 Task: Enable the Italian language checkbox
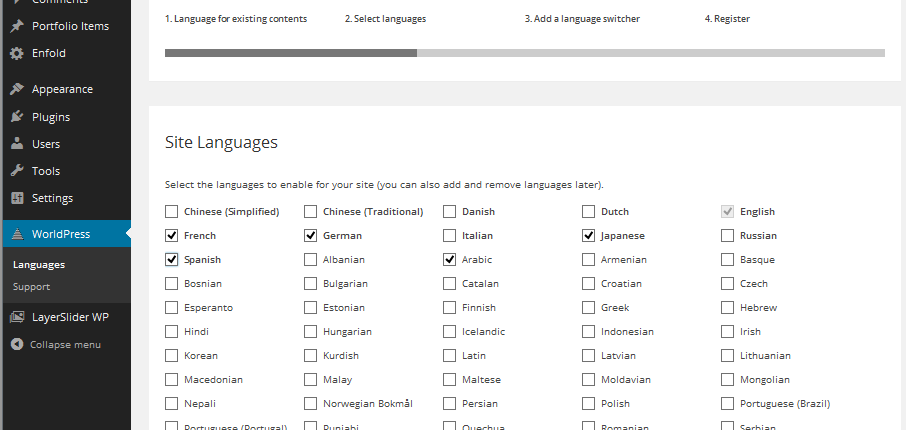point(449,235)
